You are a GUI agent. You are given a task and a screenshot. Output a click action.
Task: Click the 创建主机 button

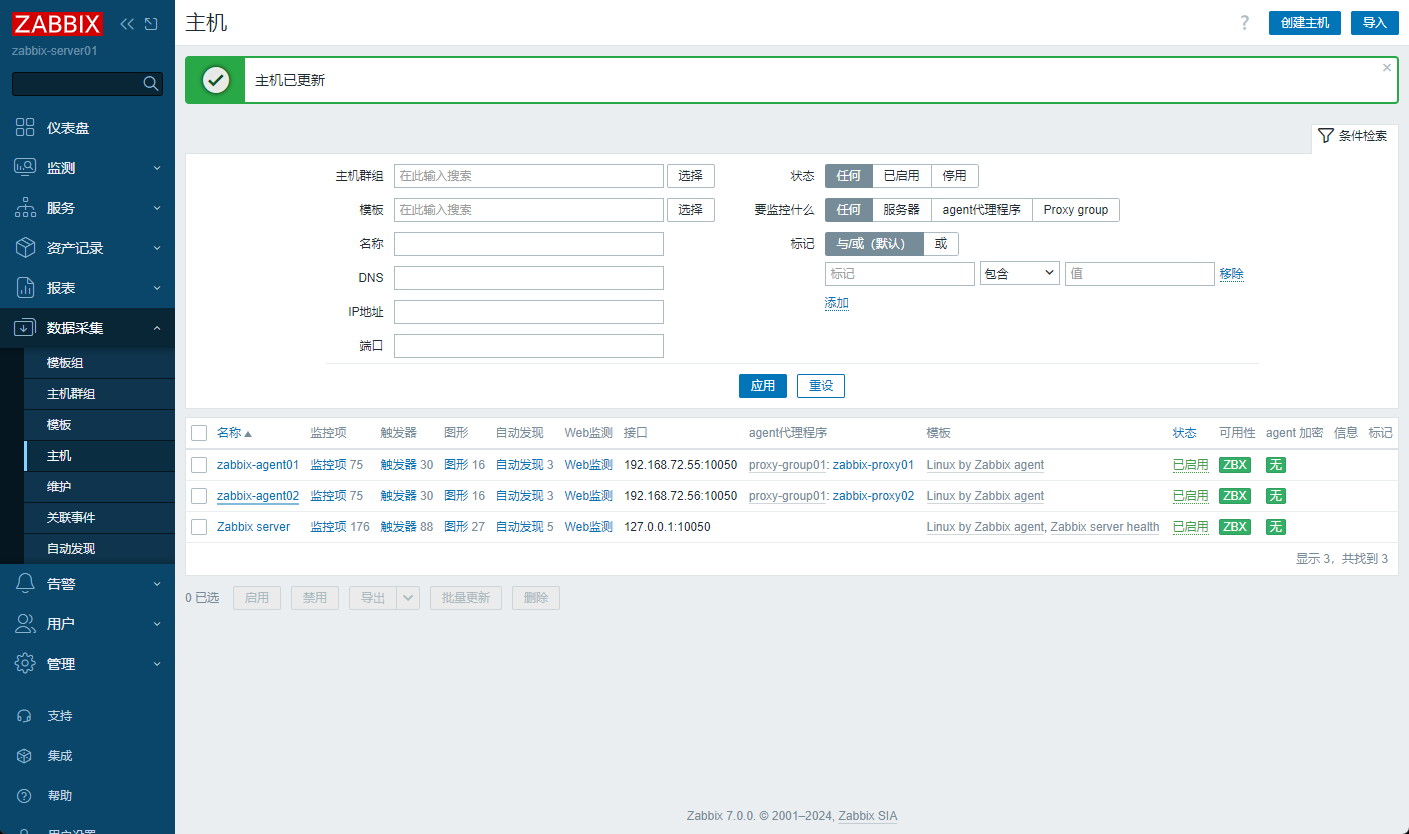pos(1304,22)
